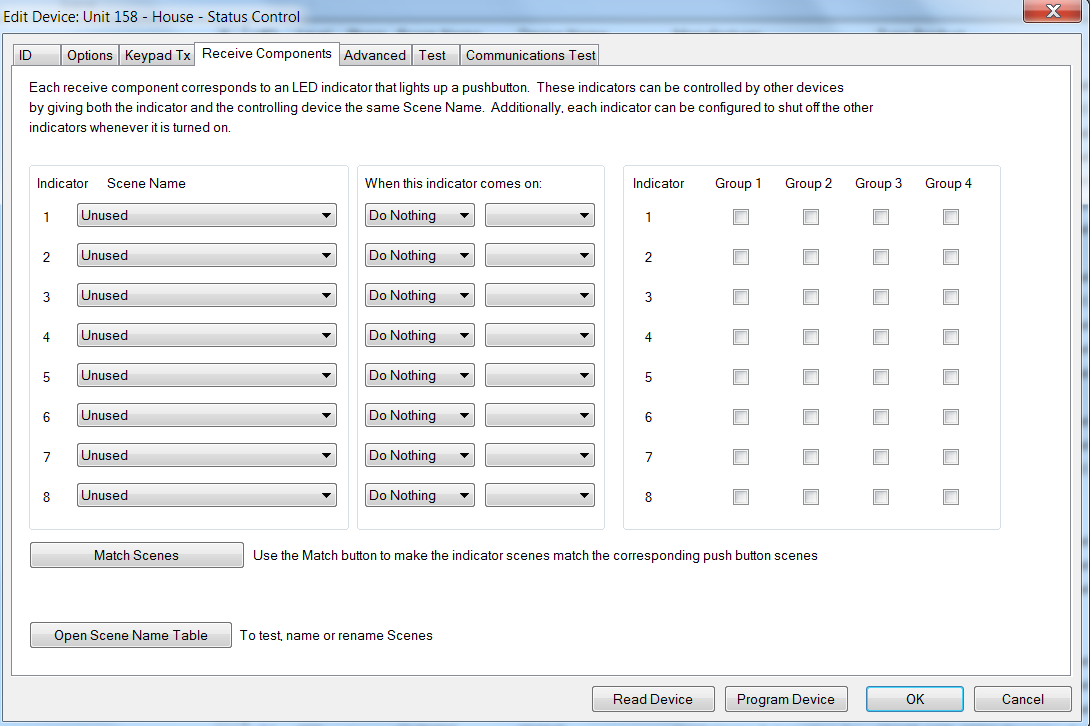Select the Options tab
Image resolution: width=1090 pixels, height=726 pixels.
click(x=90, y=55)
